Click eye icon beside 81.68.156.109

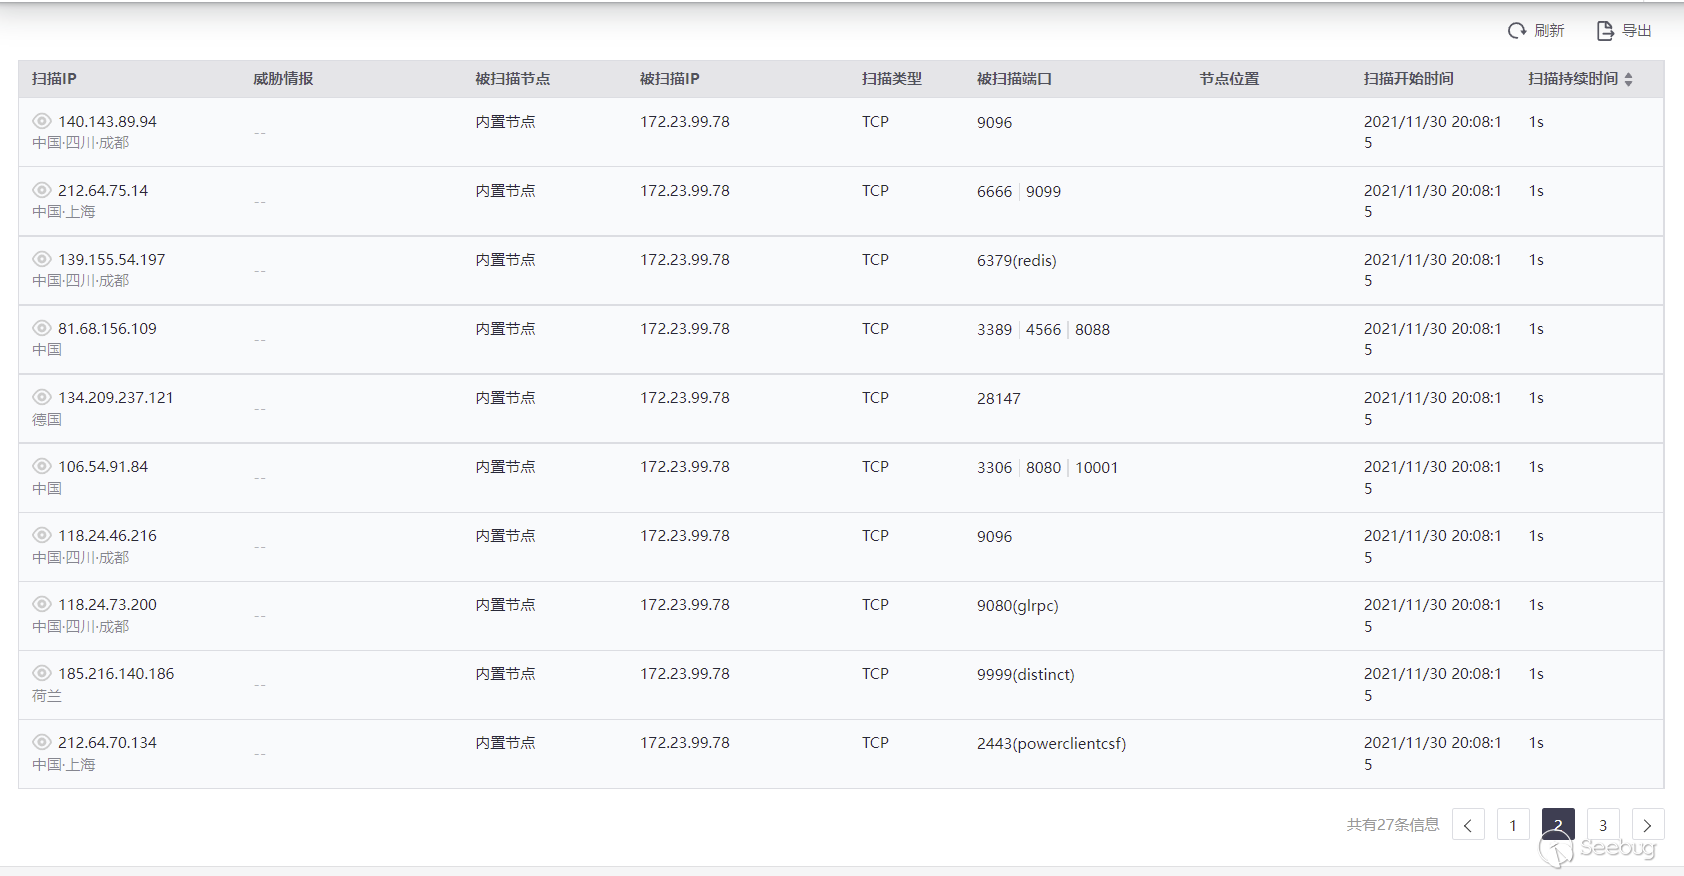coord(42,328)
